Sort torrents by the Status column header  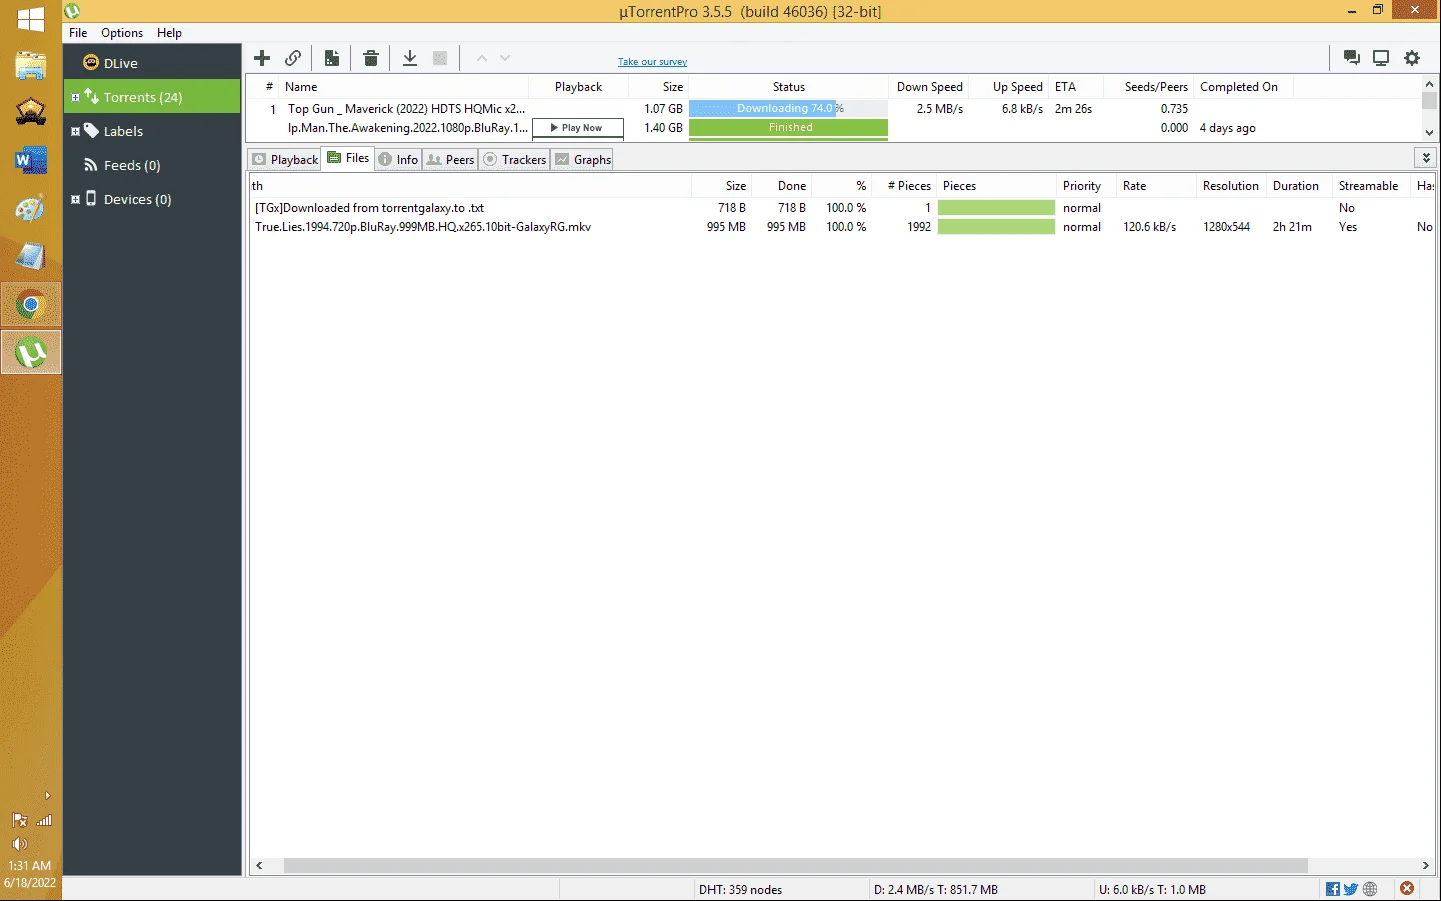[x=788, y=87]
